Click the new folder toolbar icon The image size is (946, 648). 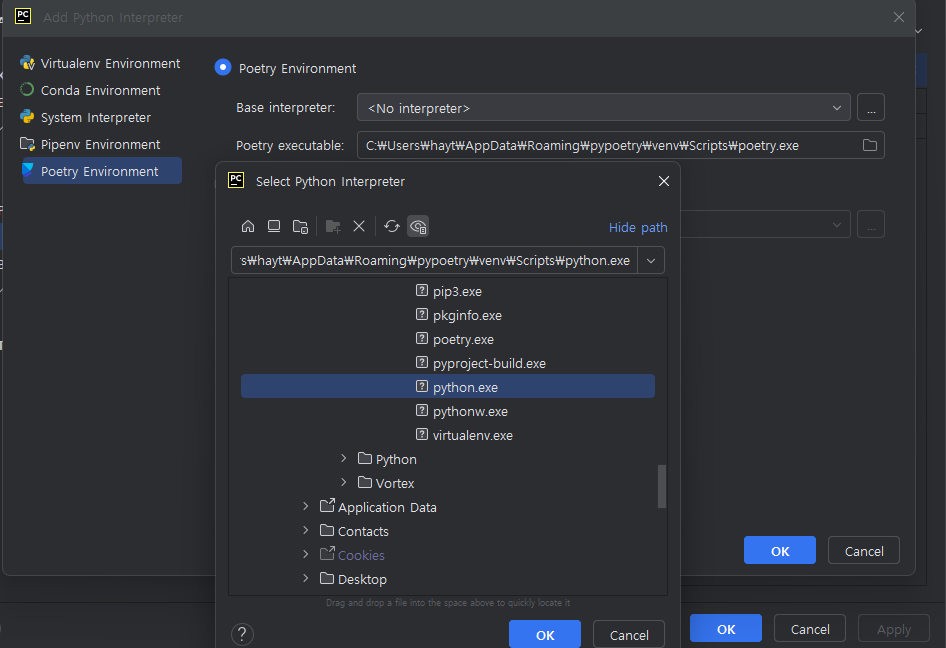click(x=333, y=226)
